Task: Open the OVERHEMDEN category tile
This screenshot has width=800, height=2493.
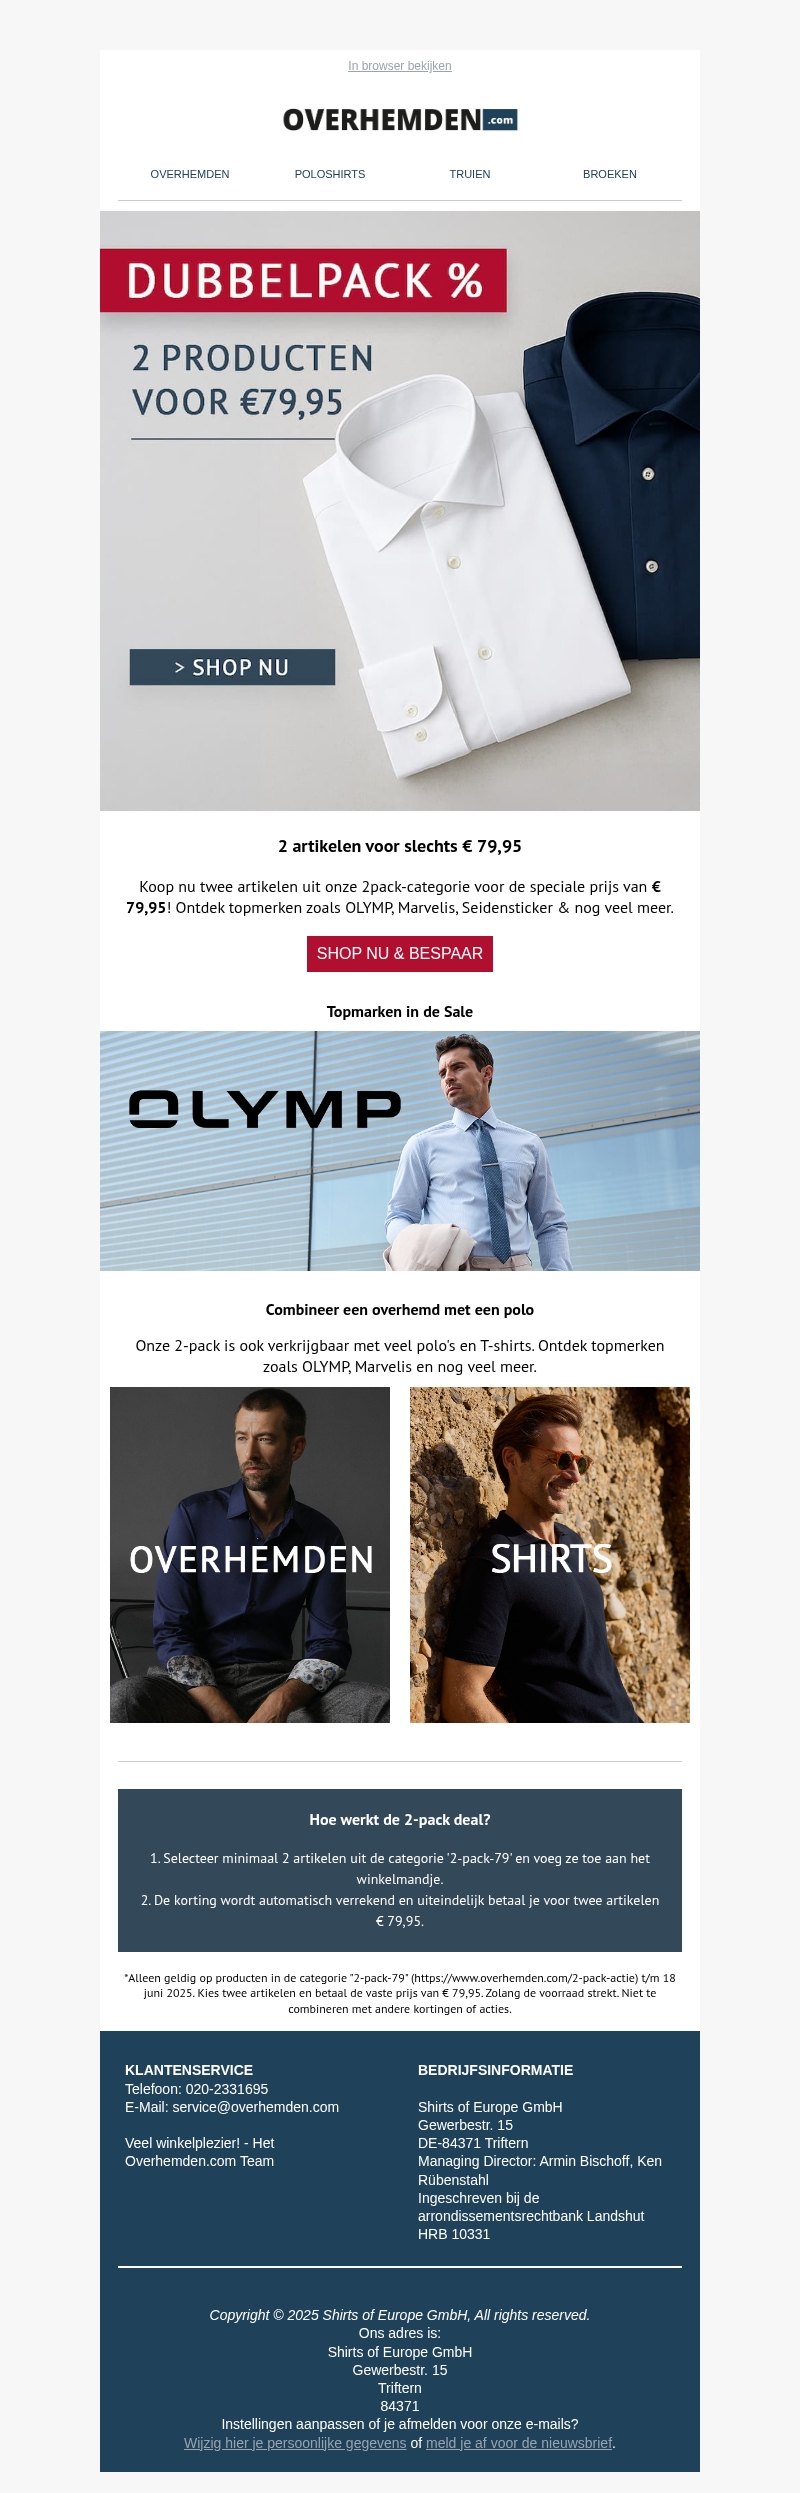Action: click(x=250, y=1555)
